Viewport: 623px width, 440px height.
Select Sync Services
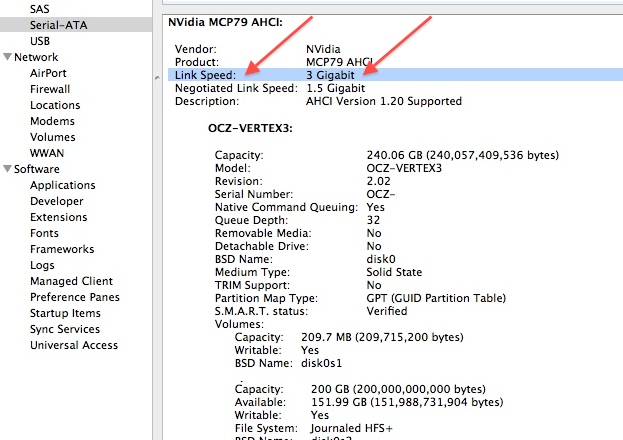(x=65, y=329)
